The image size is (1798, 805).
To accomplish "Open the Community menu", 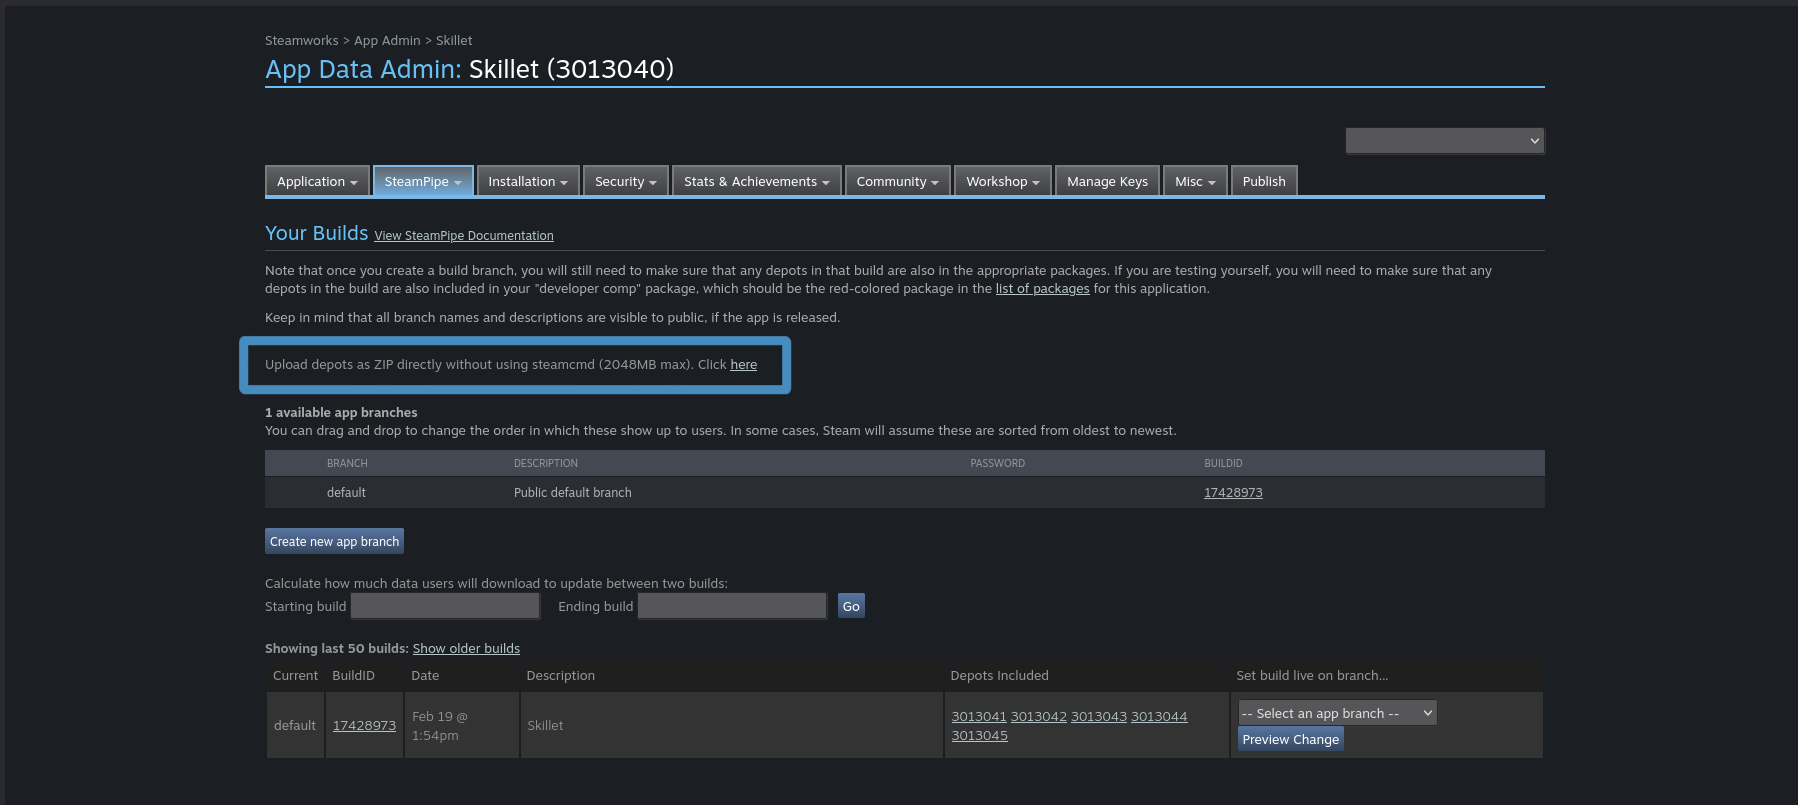I will [897, 181].
